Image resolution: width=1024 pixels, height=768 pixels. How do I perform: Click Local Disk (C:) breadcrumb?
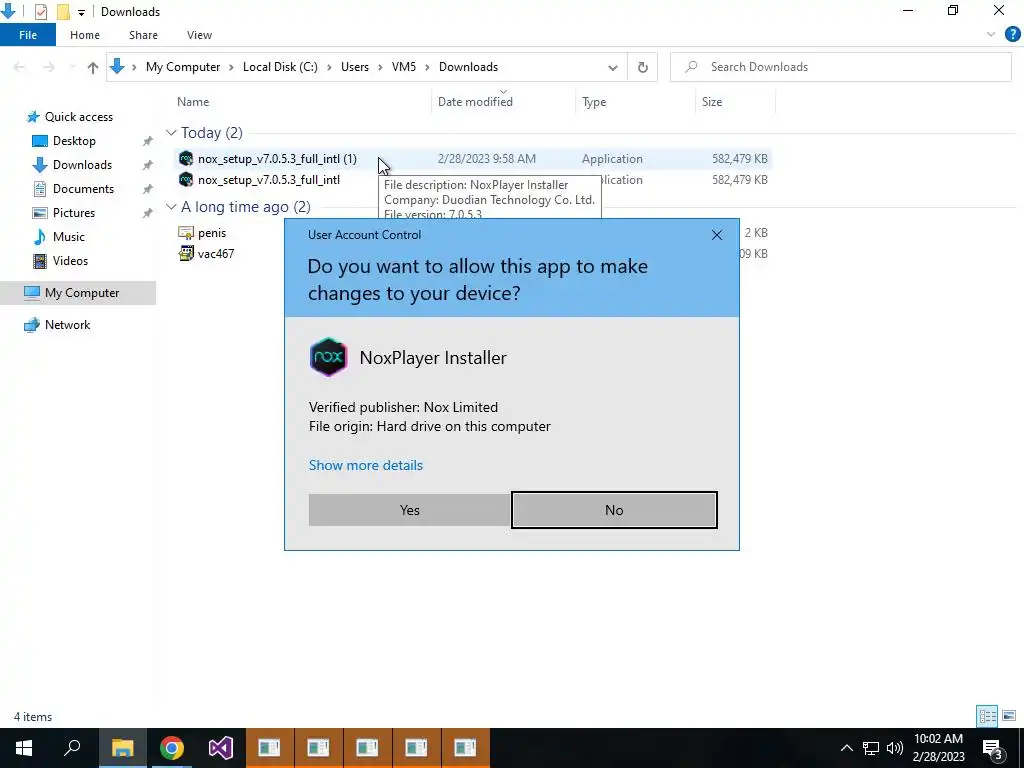(280, 67)
